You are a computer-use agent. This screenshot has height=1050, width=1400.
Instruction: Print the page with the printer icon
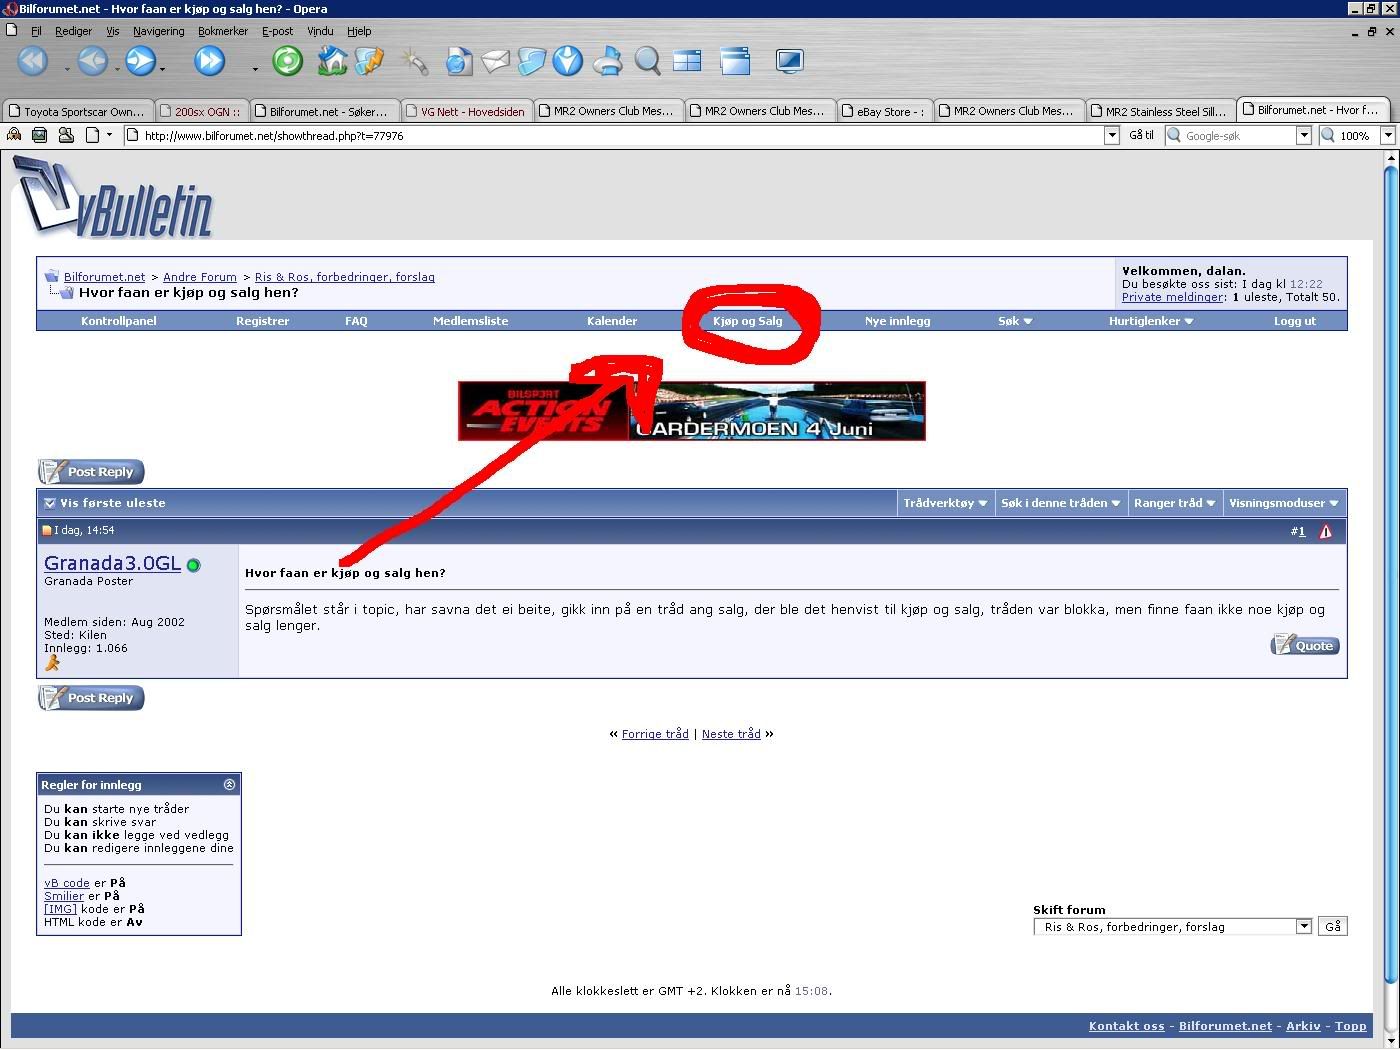(x=607, y=61)
